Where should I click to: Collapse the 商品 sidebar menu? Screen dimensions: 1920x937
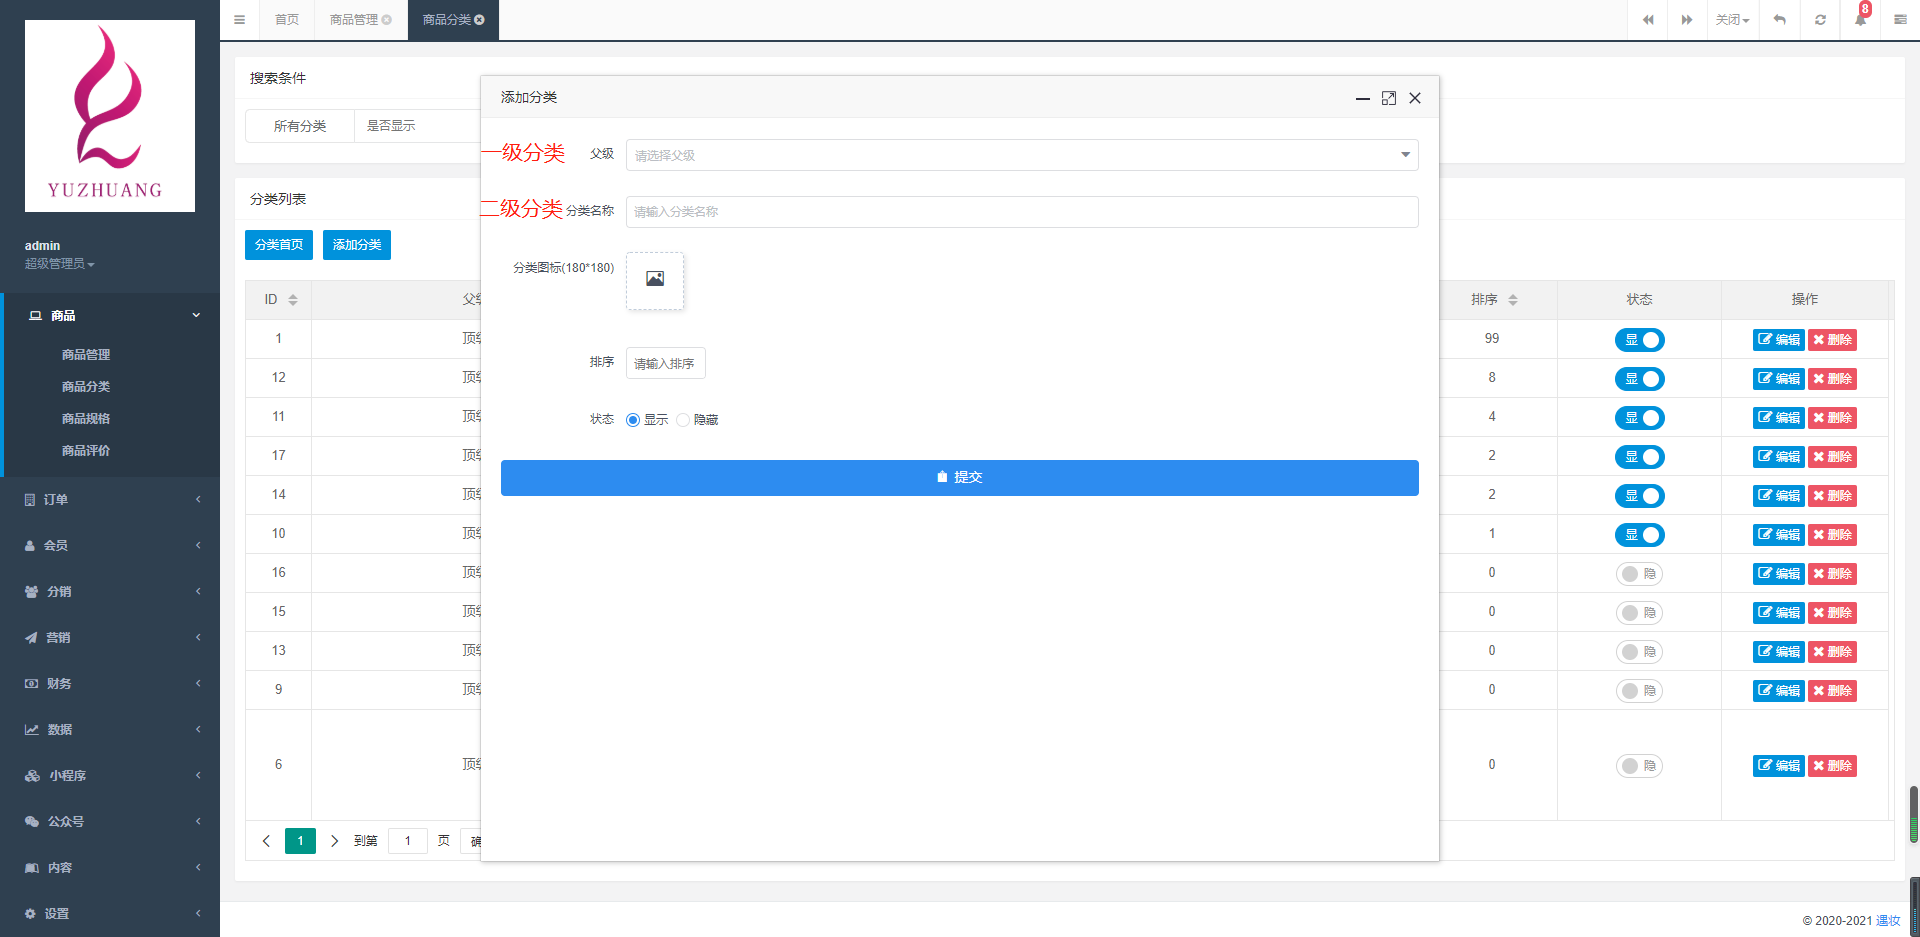[110, 315]
